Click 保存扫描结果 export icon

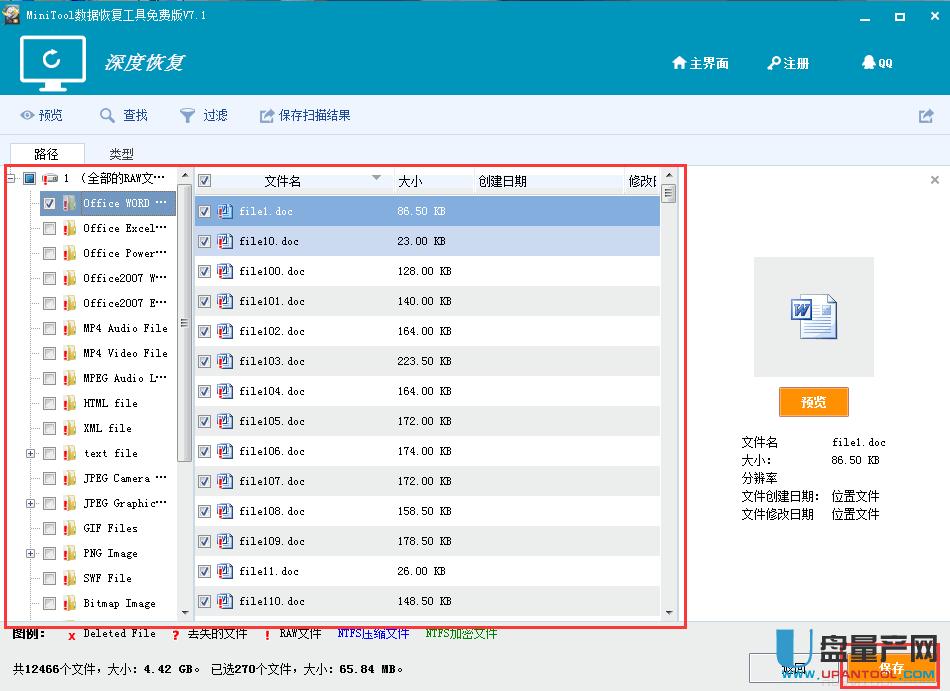[267, 116]
